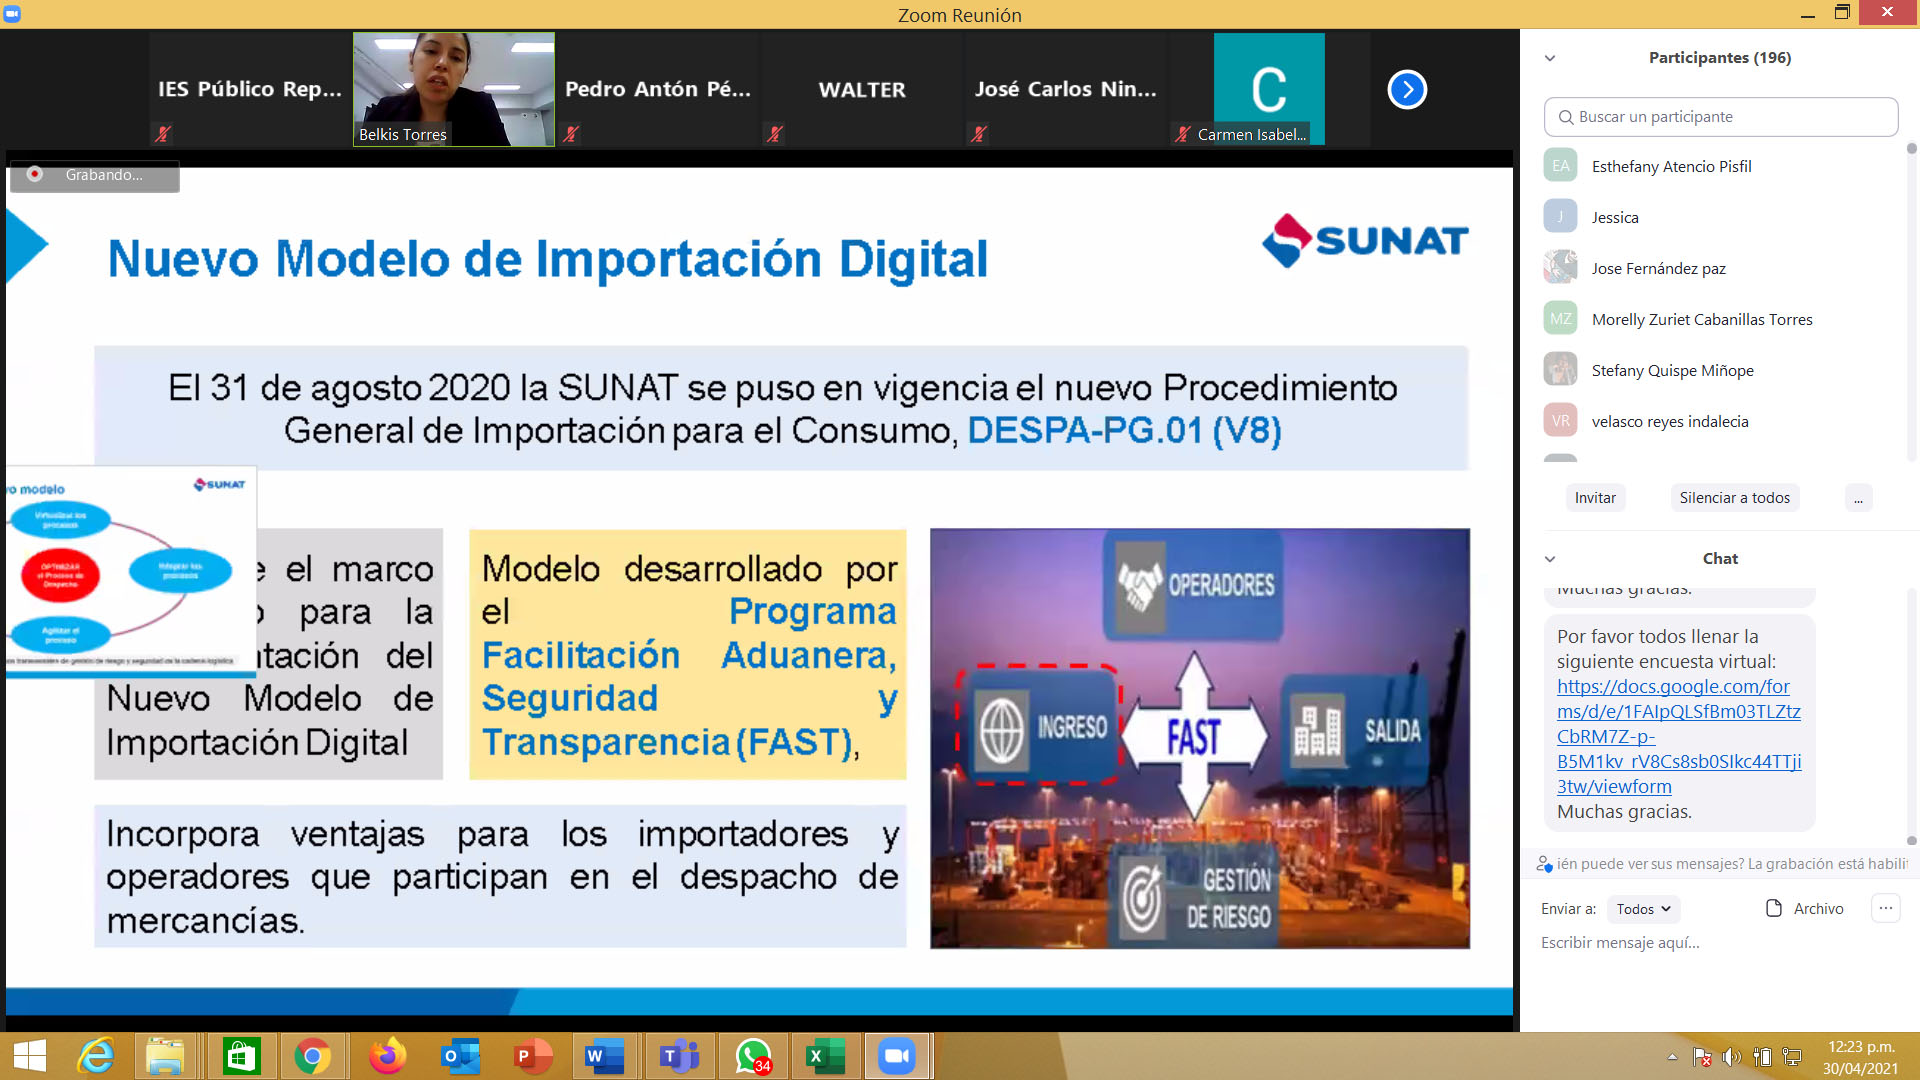Open PowerPoint from taskbar

click(533, 1056)
